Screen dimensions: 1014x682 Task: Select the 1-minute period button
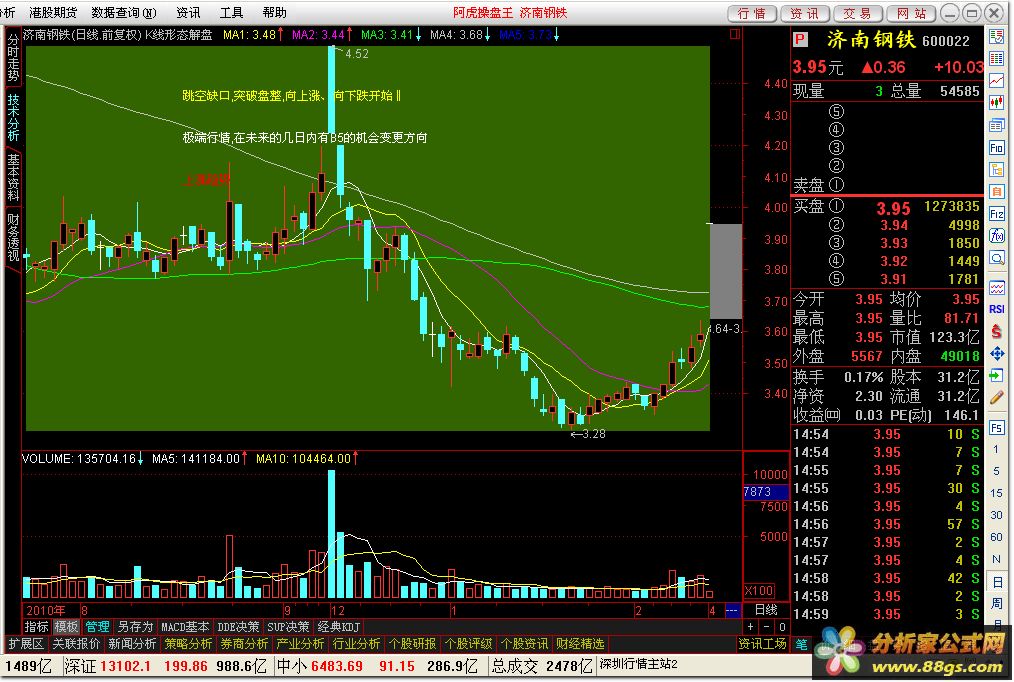click(x=997, y=449)
